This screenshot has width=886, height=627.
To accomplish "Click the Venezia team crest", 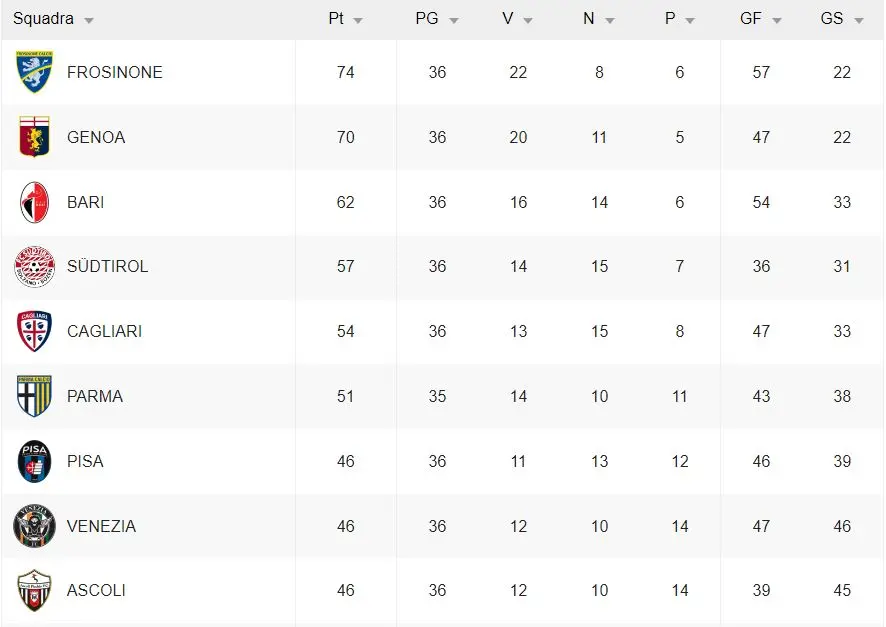I will 34,526.
